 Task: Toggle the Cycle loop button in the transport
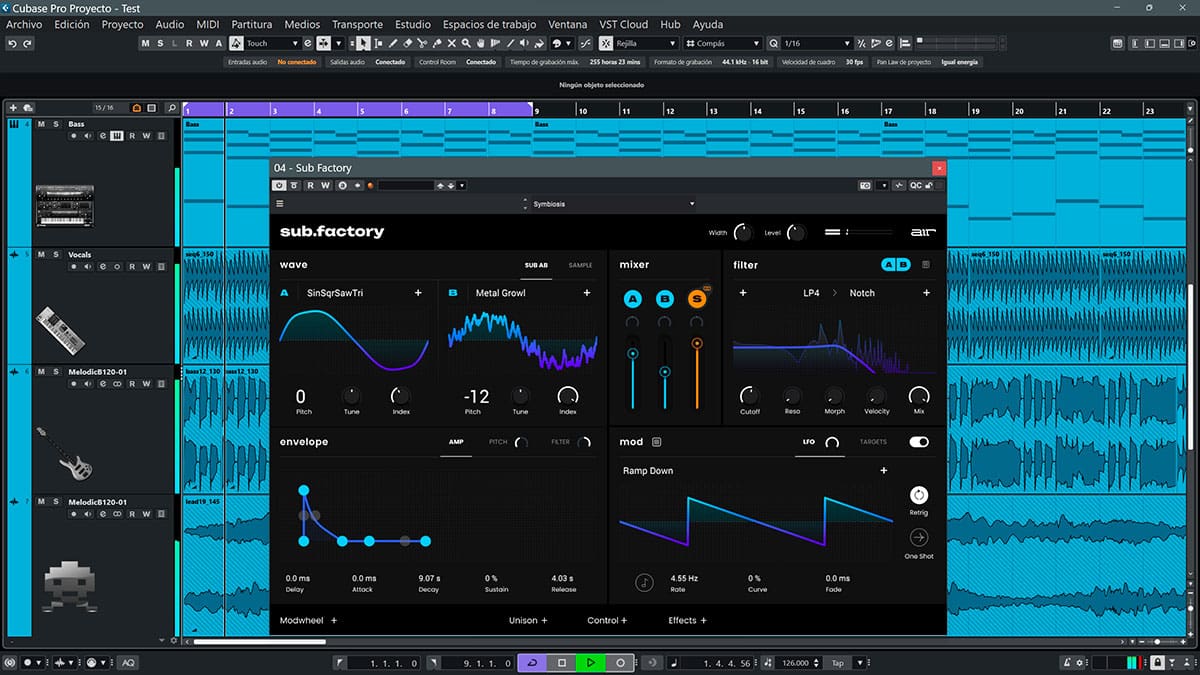[x=533, y=663]
